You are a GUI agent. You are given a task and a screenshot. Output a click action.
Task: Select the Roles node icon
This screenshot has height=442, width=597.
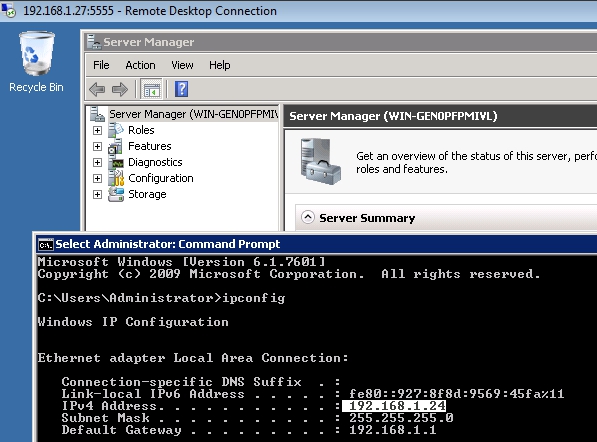click(116, 130)
